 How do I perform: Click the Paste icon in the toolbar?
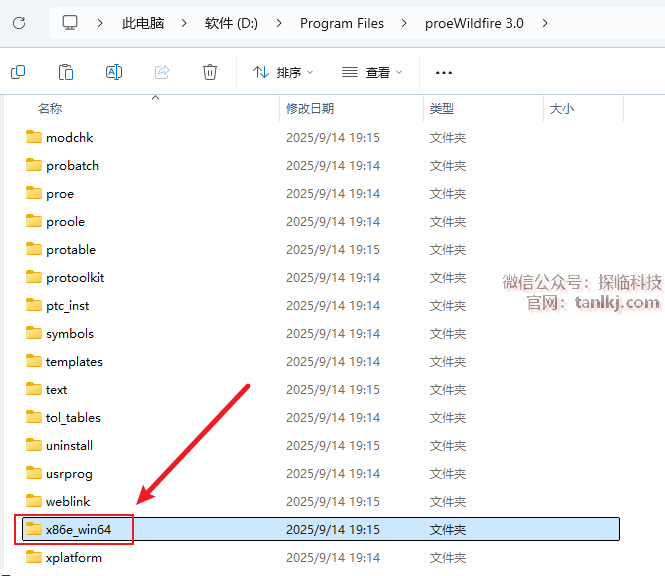coord(66,72)
